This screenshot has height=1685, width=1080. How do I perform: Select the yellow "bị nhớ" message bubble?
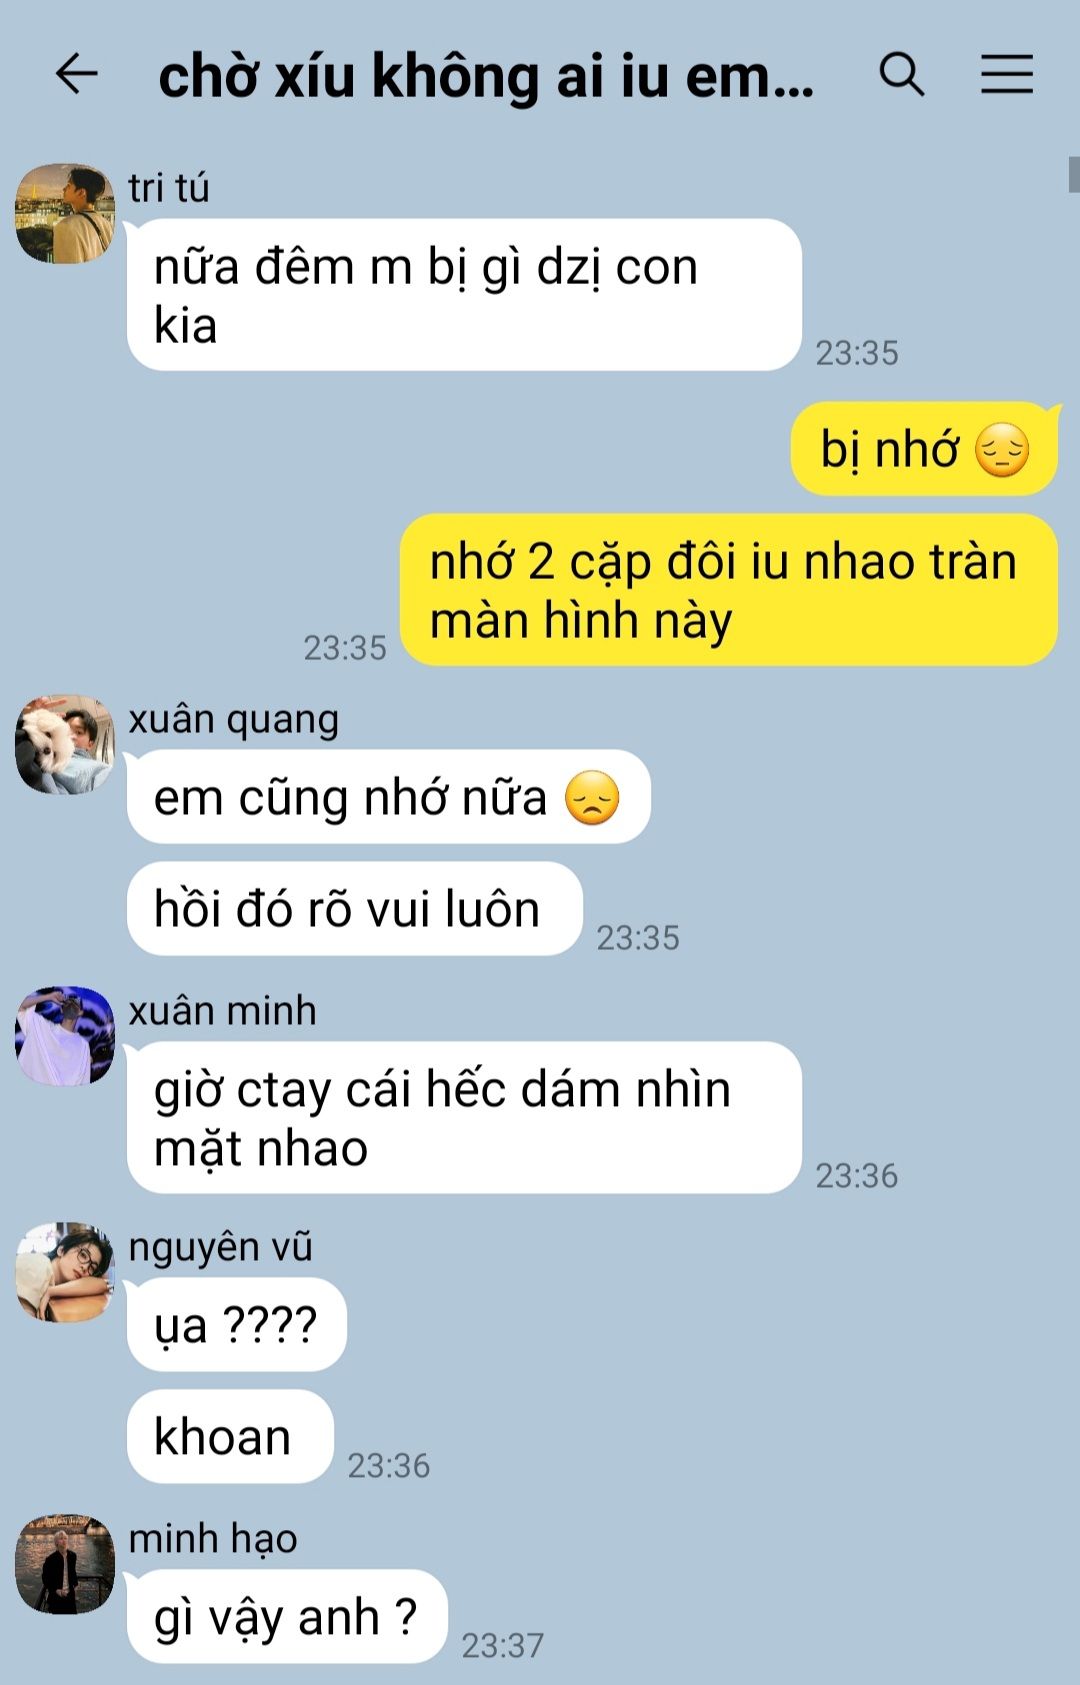pos(924,449)
